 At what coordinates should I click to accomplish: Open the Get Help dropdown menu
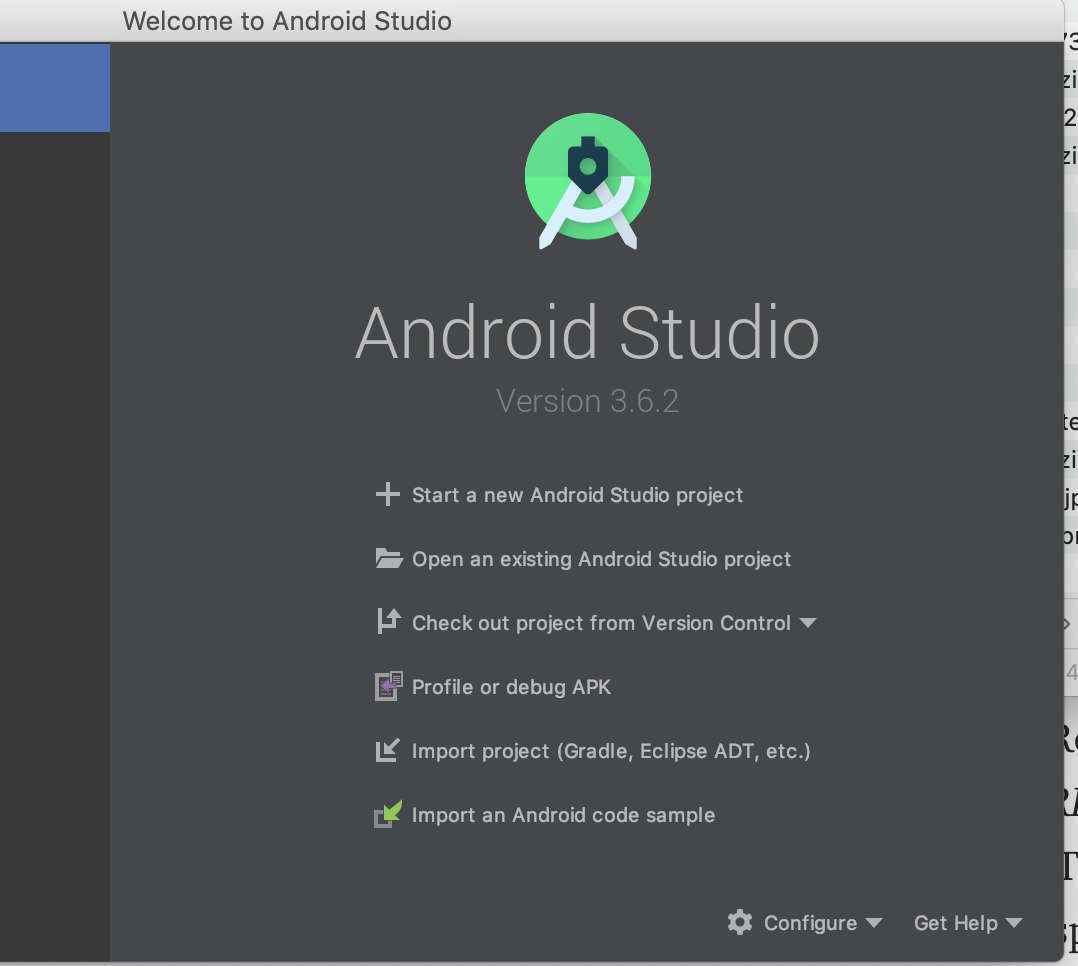956,923
